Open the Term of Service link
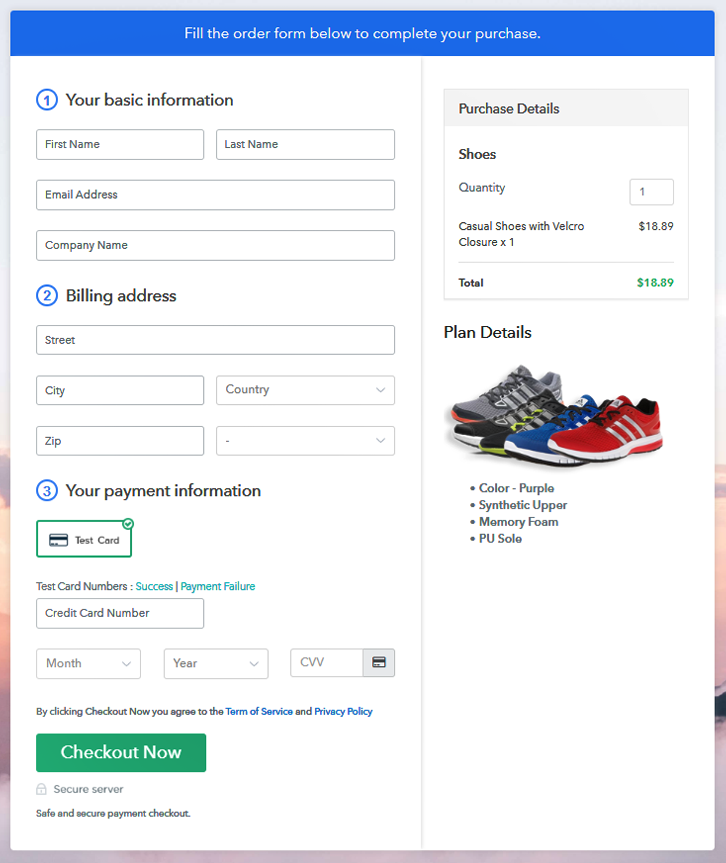 [259, 711]
